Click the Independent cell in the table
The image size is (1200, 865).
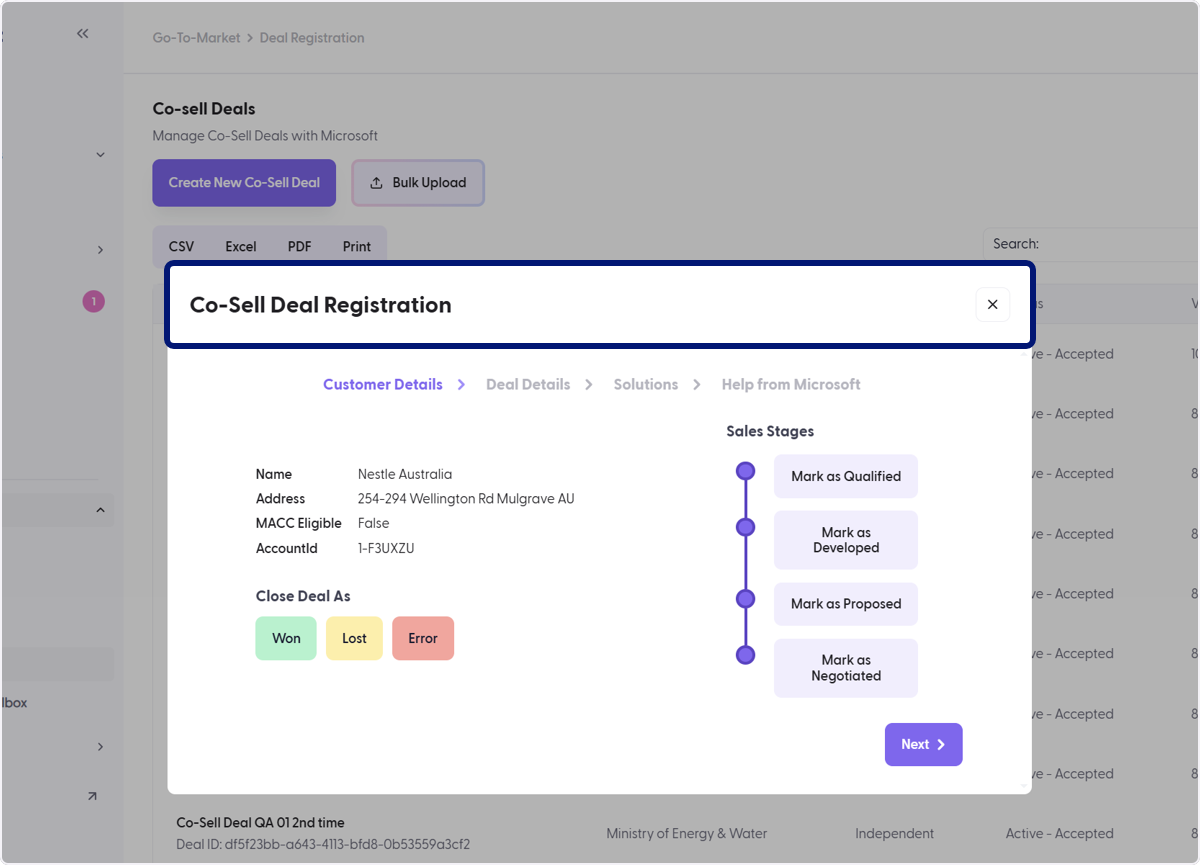895,833
